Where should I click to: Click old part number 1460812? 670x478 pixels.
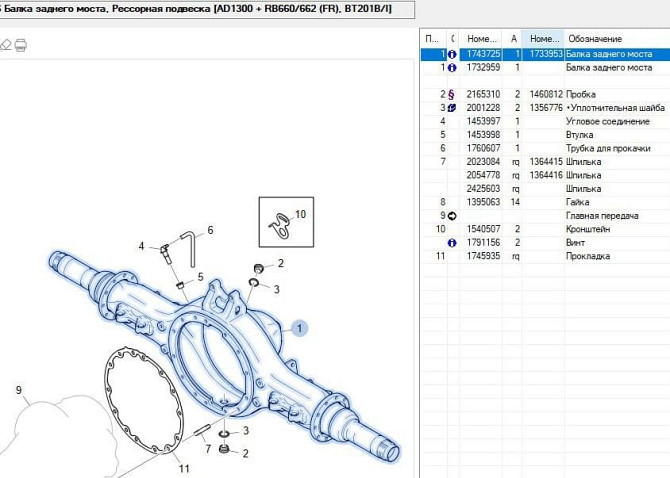coord(546,94)
